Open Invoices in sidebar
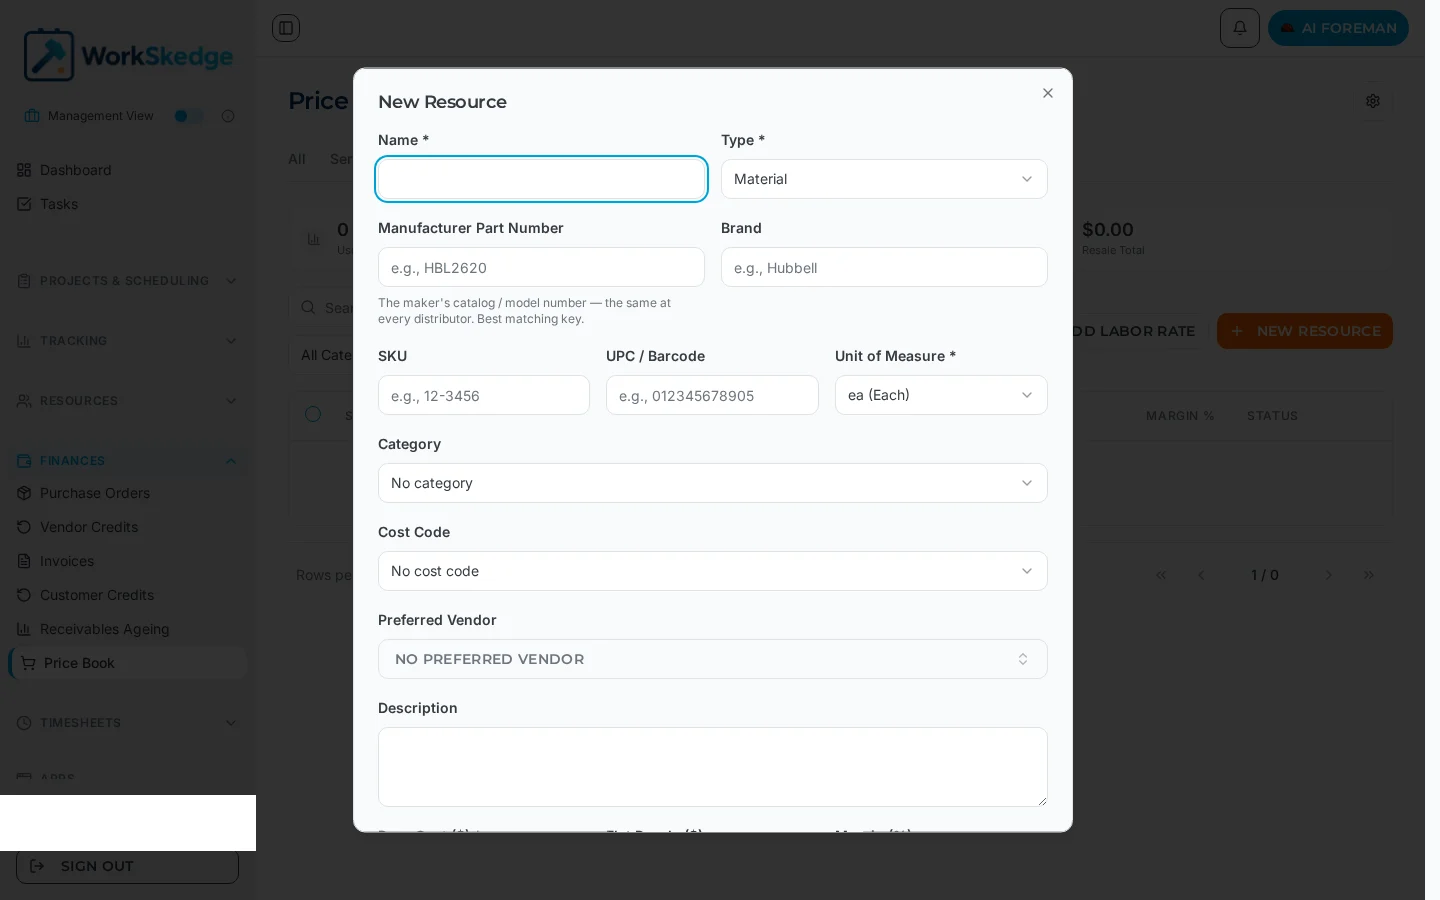 (67, 561)
